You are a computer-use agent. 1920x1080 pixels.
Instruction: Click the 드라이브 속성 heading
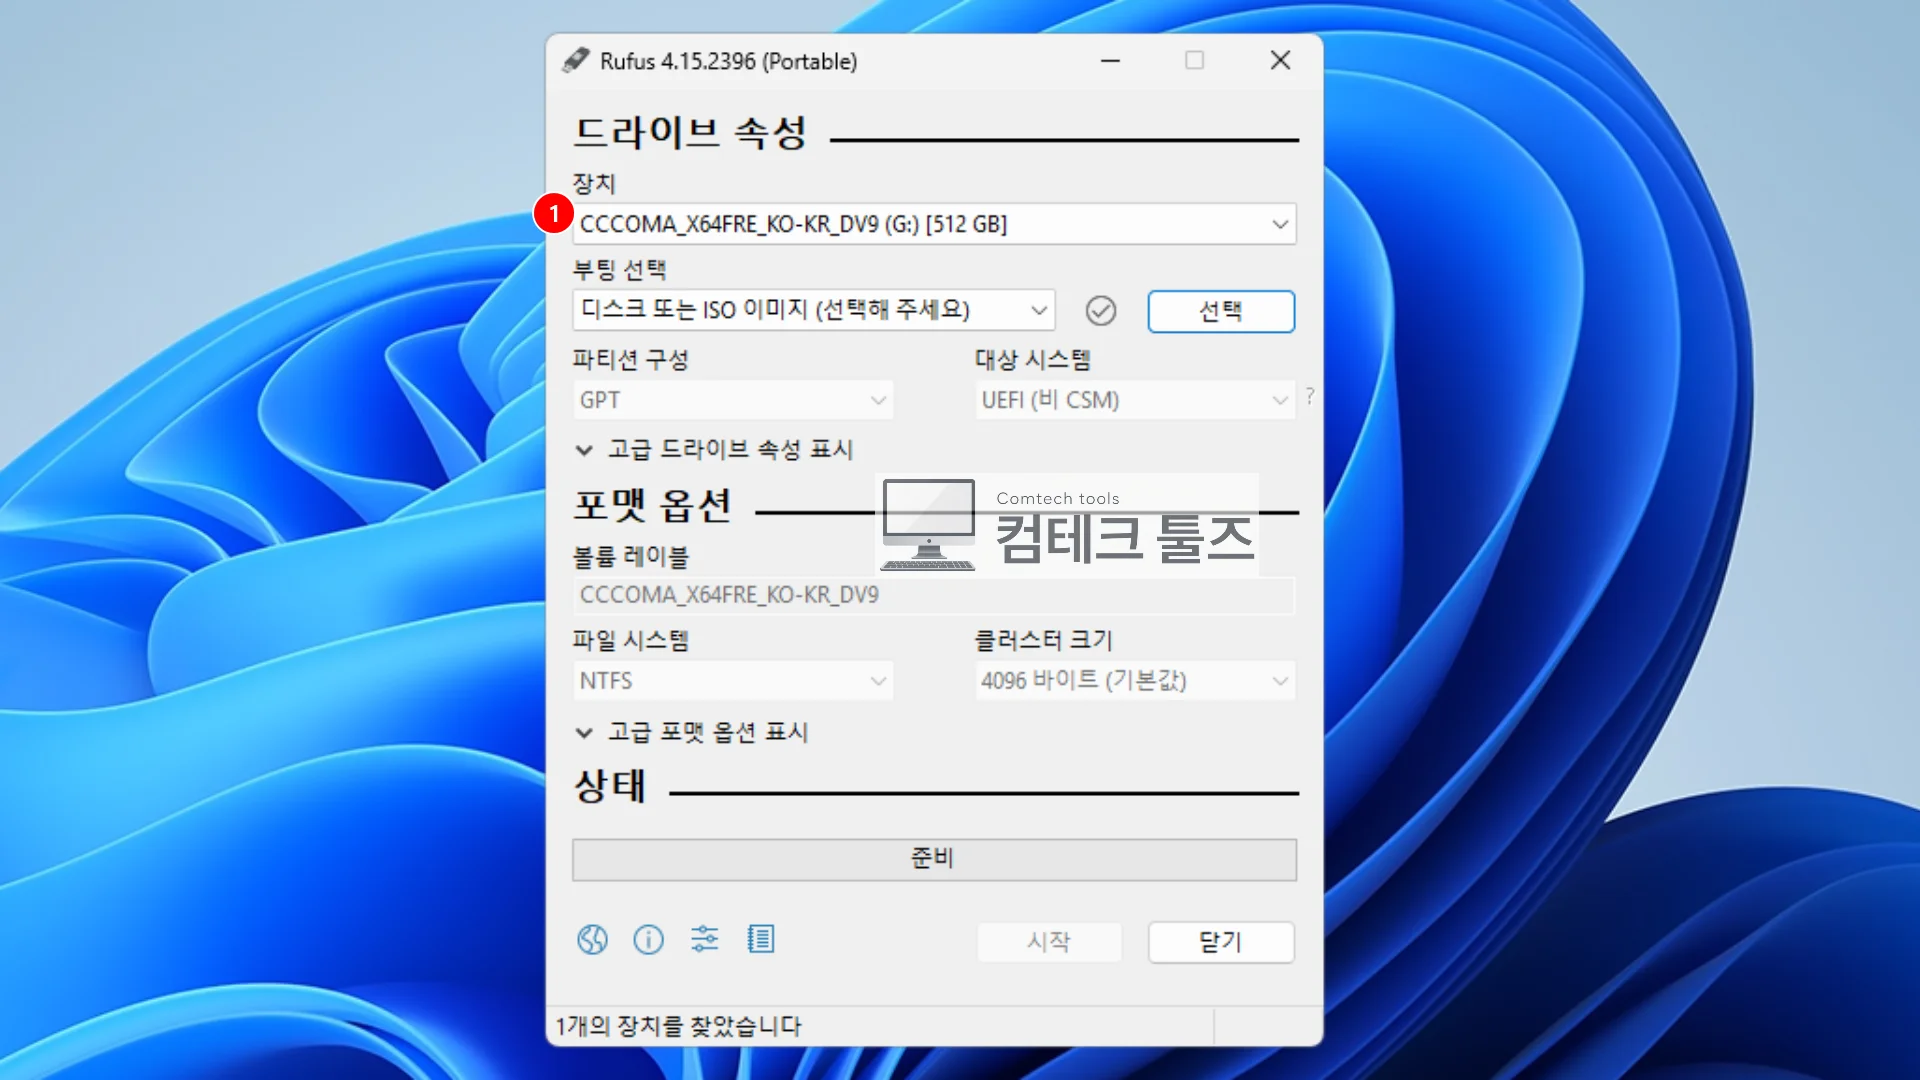tap(690, 133)
